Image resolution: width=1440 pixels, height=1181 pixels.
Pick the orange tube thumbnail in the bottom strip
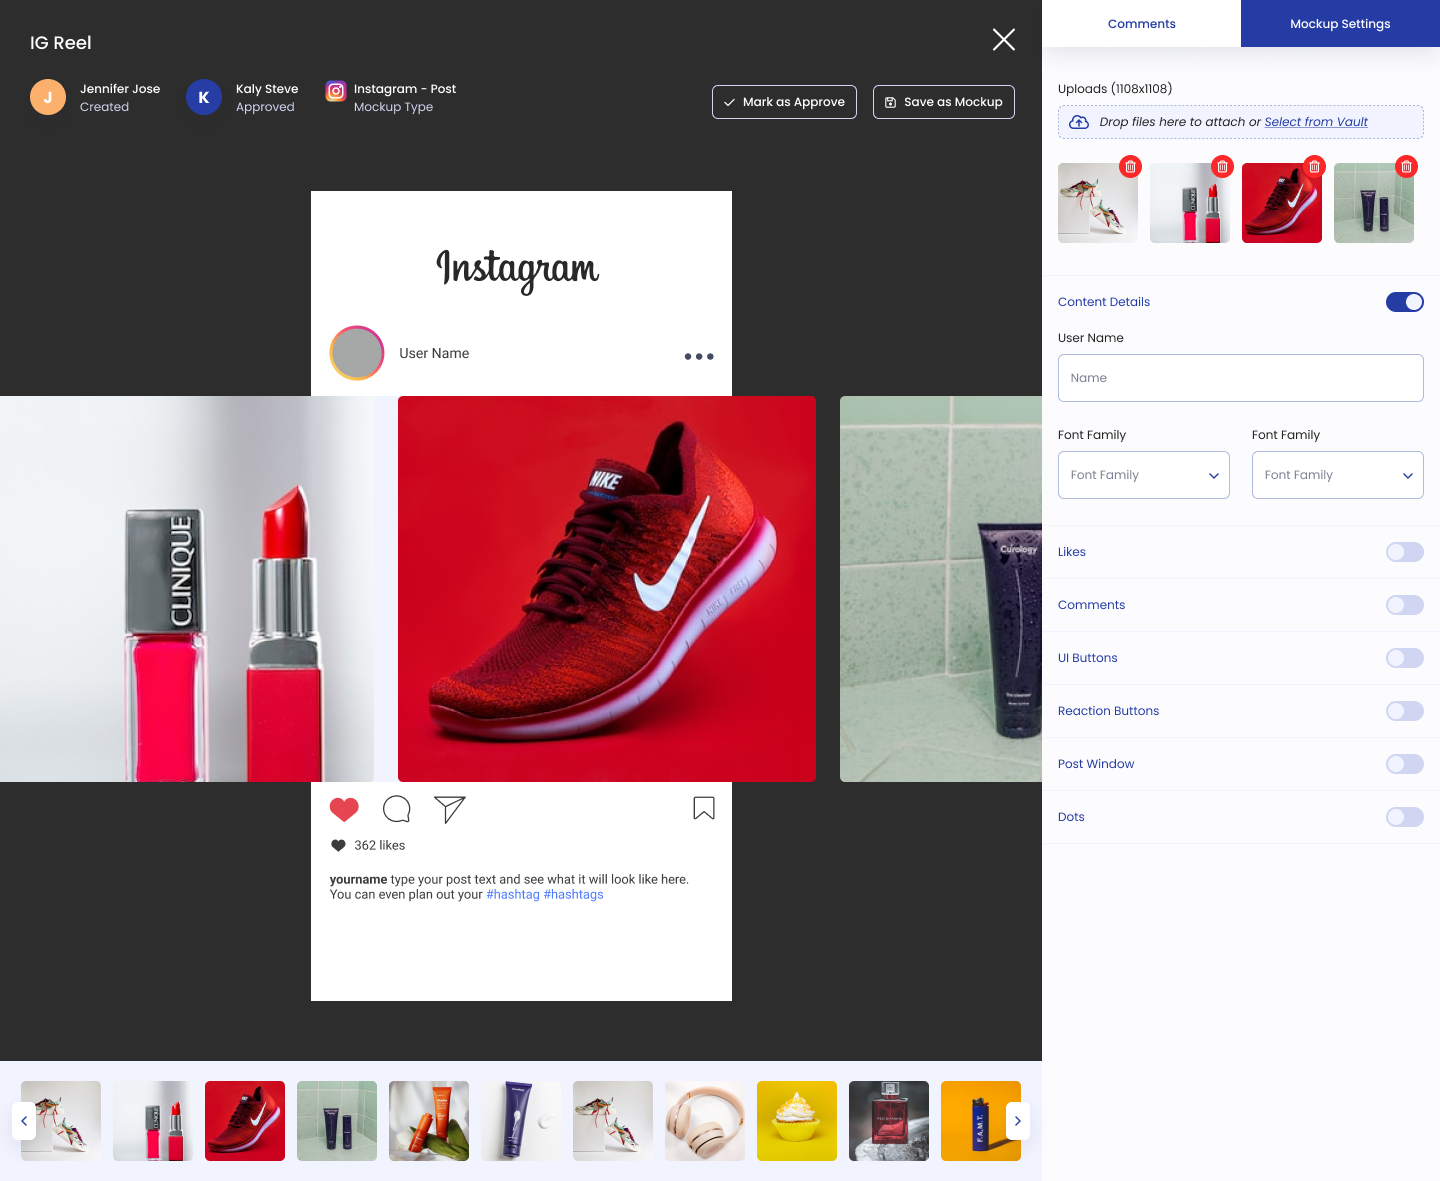click(429, 1121)
